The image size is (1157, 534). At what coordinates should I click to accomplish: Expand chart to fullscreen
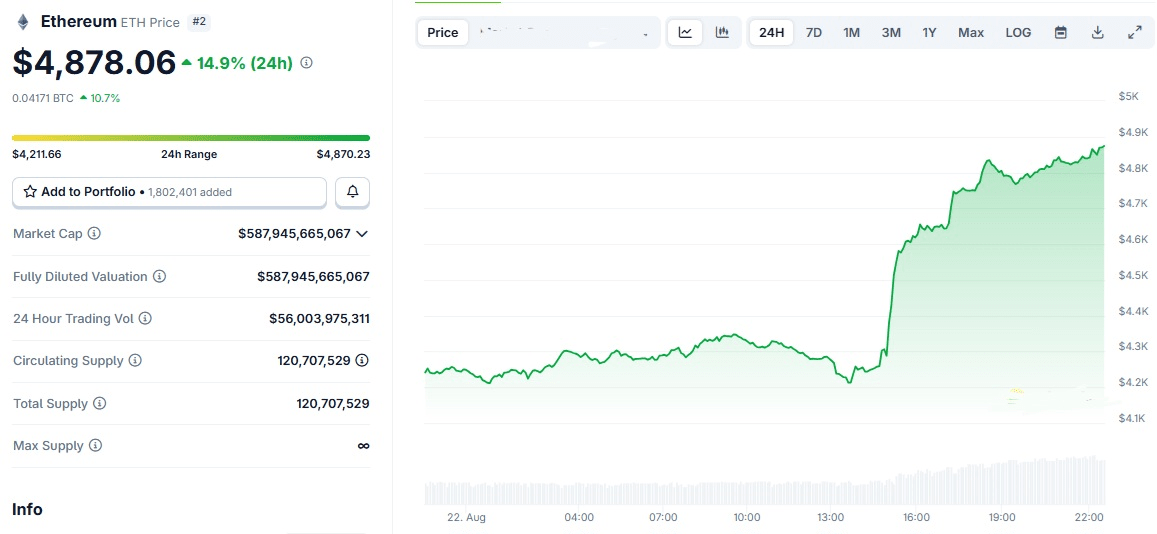click(1135, 32)
